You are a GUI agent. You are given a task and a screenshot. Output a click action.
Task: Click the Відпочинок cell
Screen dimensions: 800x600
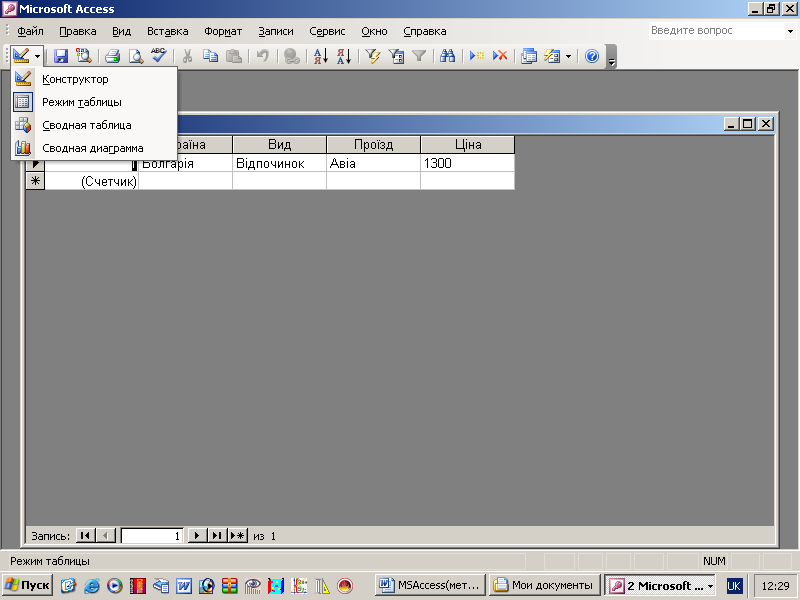279,163
